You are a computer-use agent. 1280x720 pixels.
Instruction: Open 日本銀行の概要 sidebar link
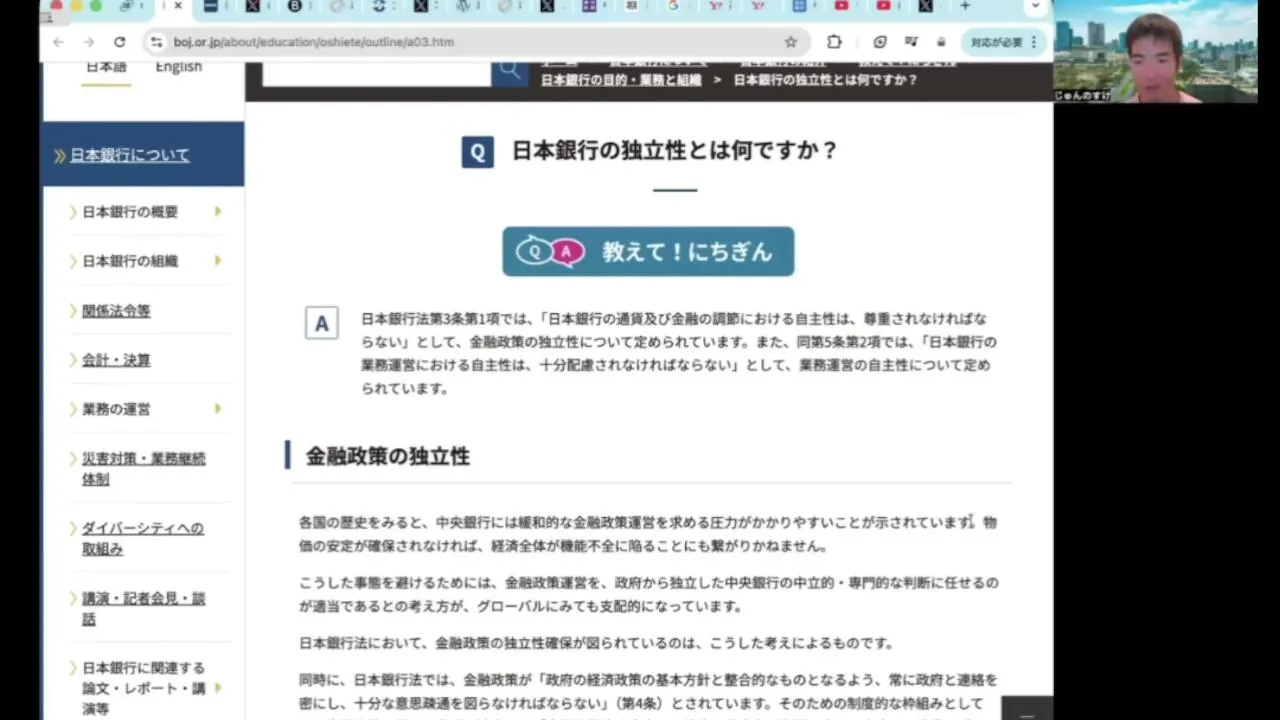[130, 212]
